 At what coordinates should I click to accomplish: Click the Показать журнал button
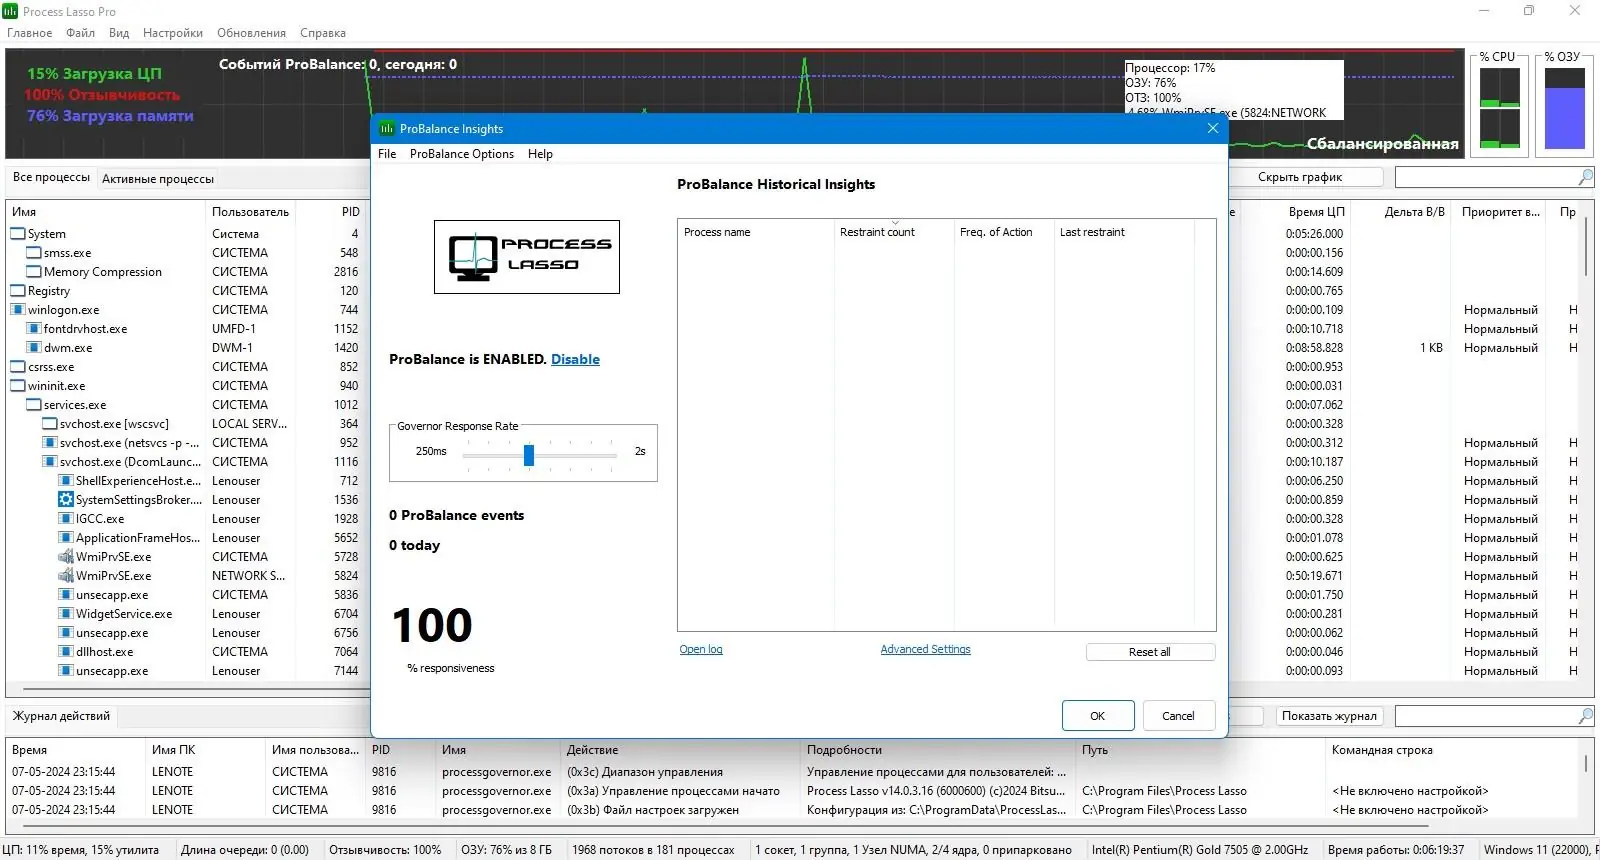[1330, 716]
